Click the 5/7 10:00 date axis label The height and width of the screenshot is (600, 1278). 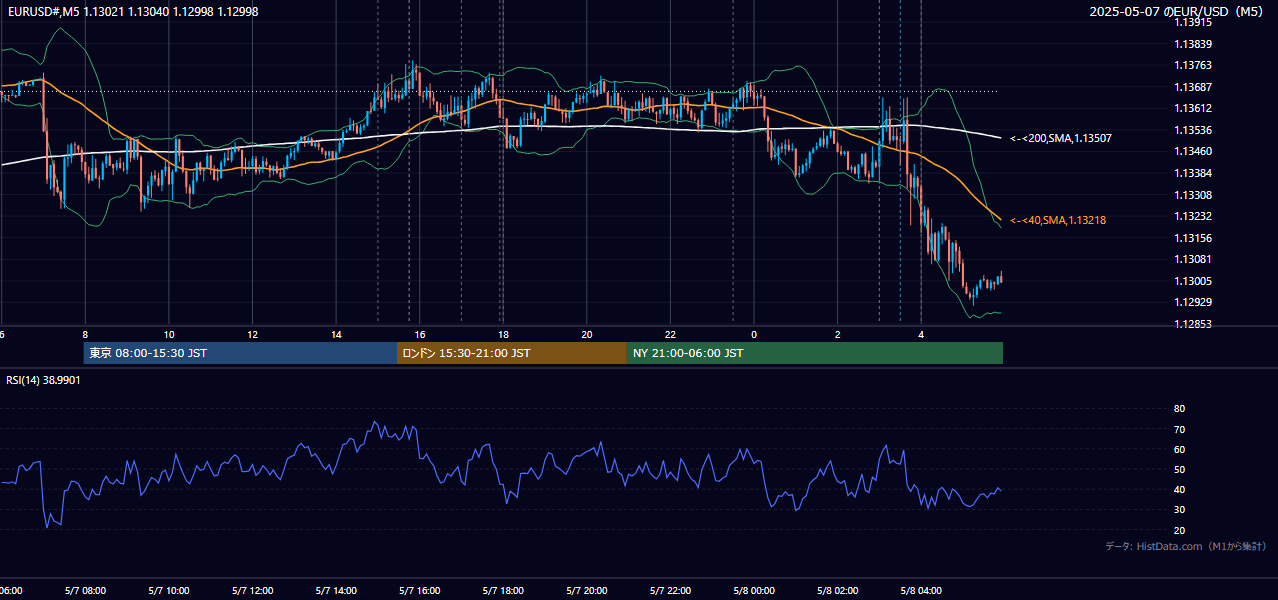pos(169,591)
